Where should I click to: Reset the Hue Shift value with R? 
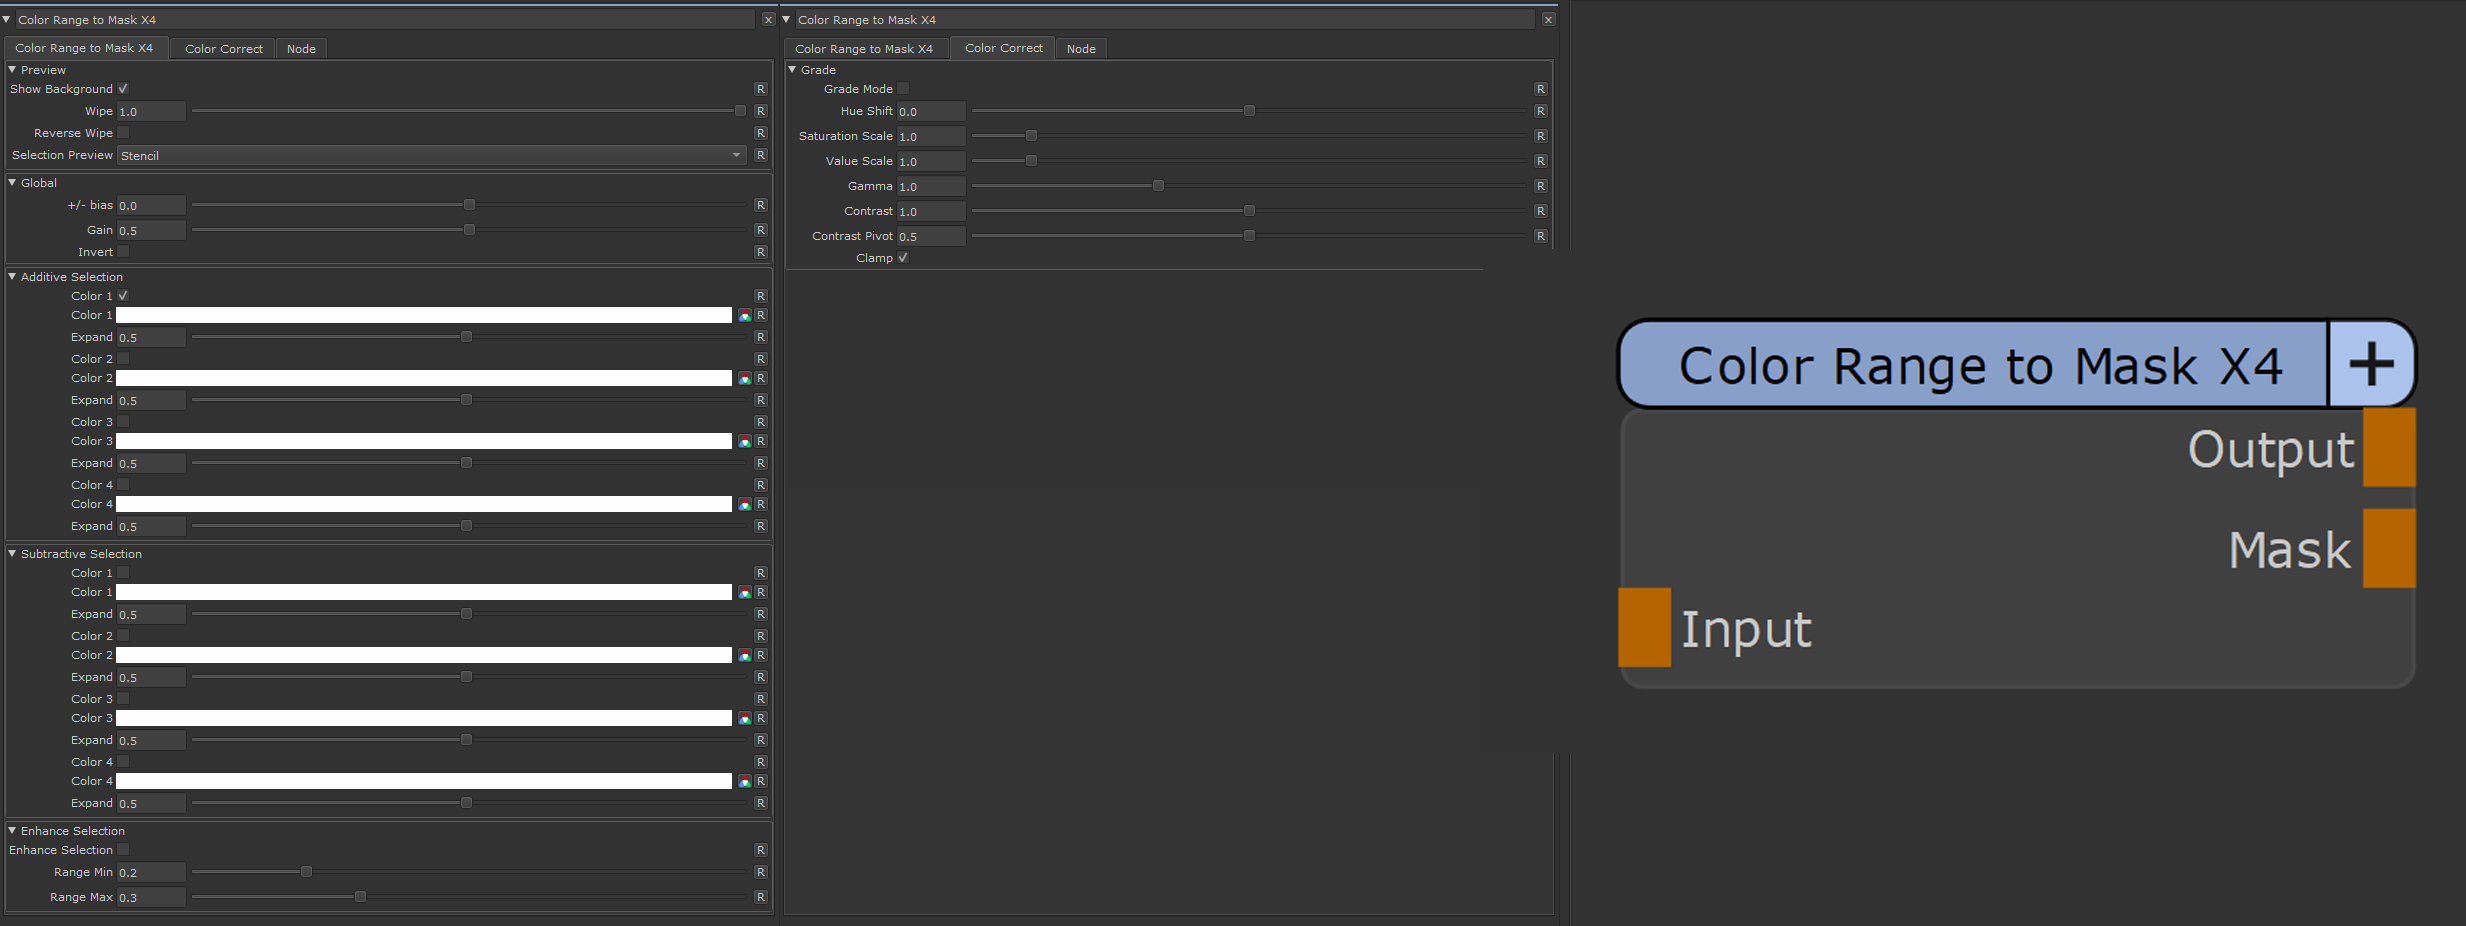[1540, 111]
